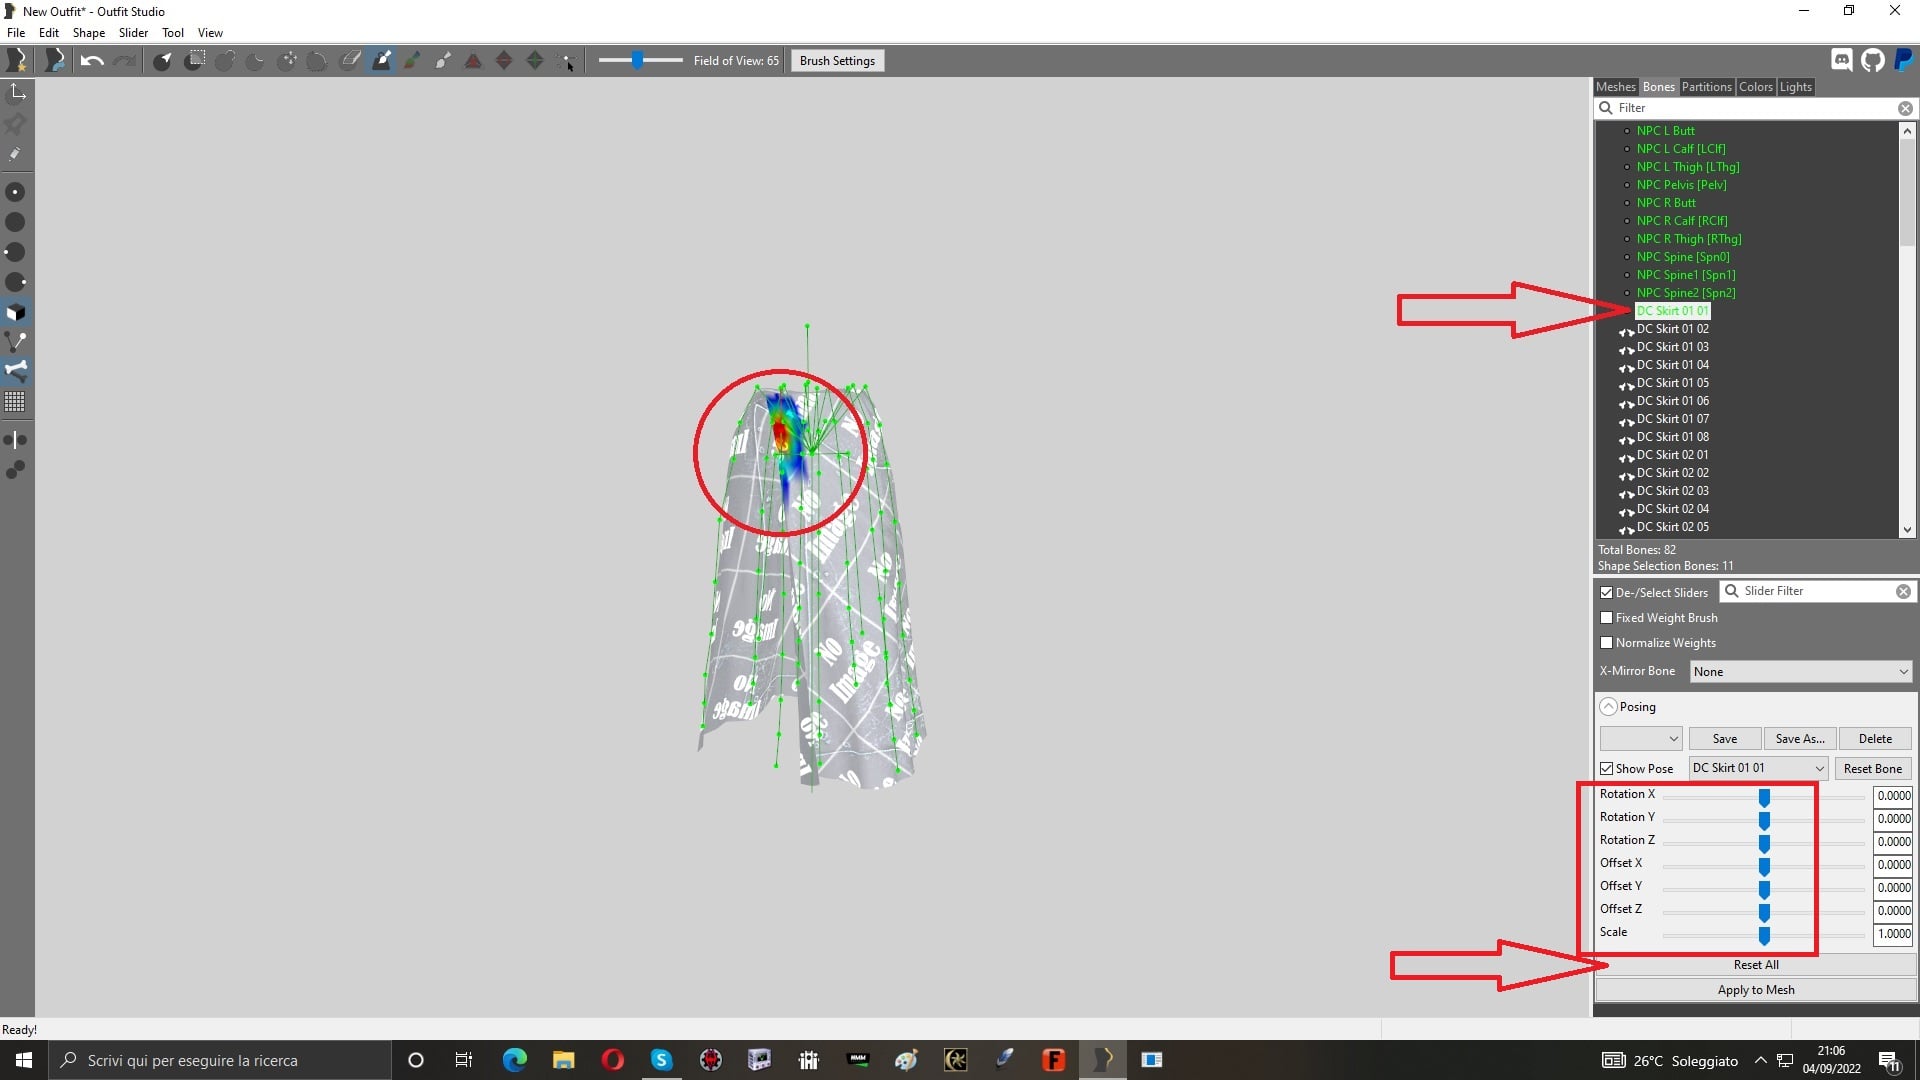Open Microsoft Edge from the taskbar
The image size is (1920, 1080).
(x=514, y=1060)
